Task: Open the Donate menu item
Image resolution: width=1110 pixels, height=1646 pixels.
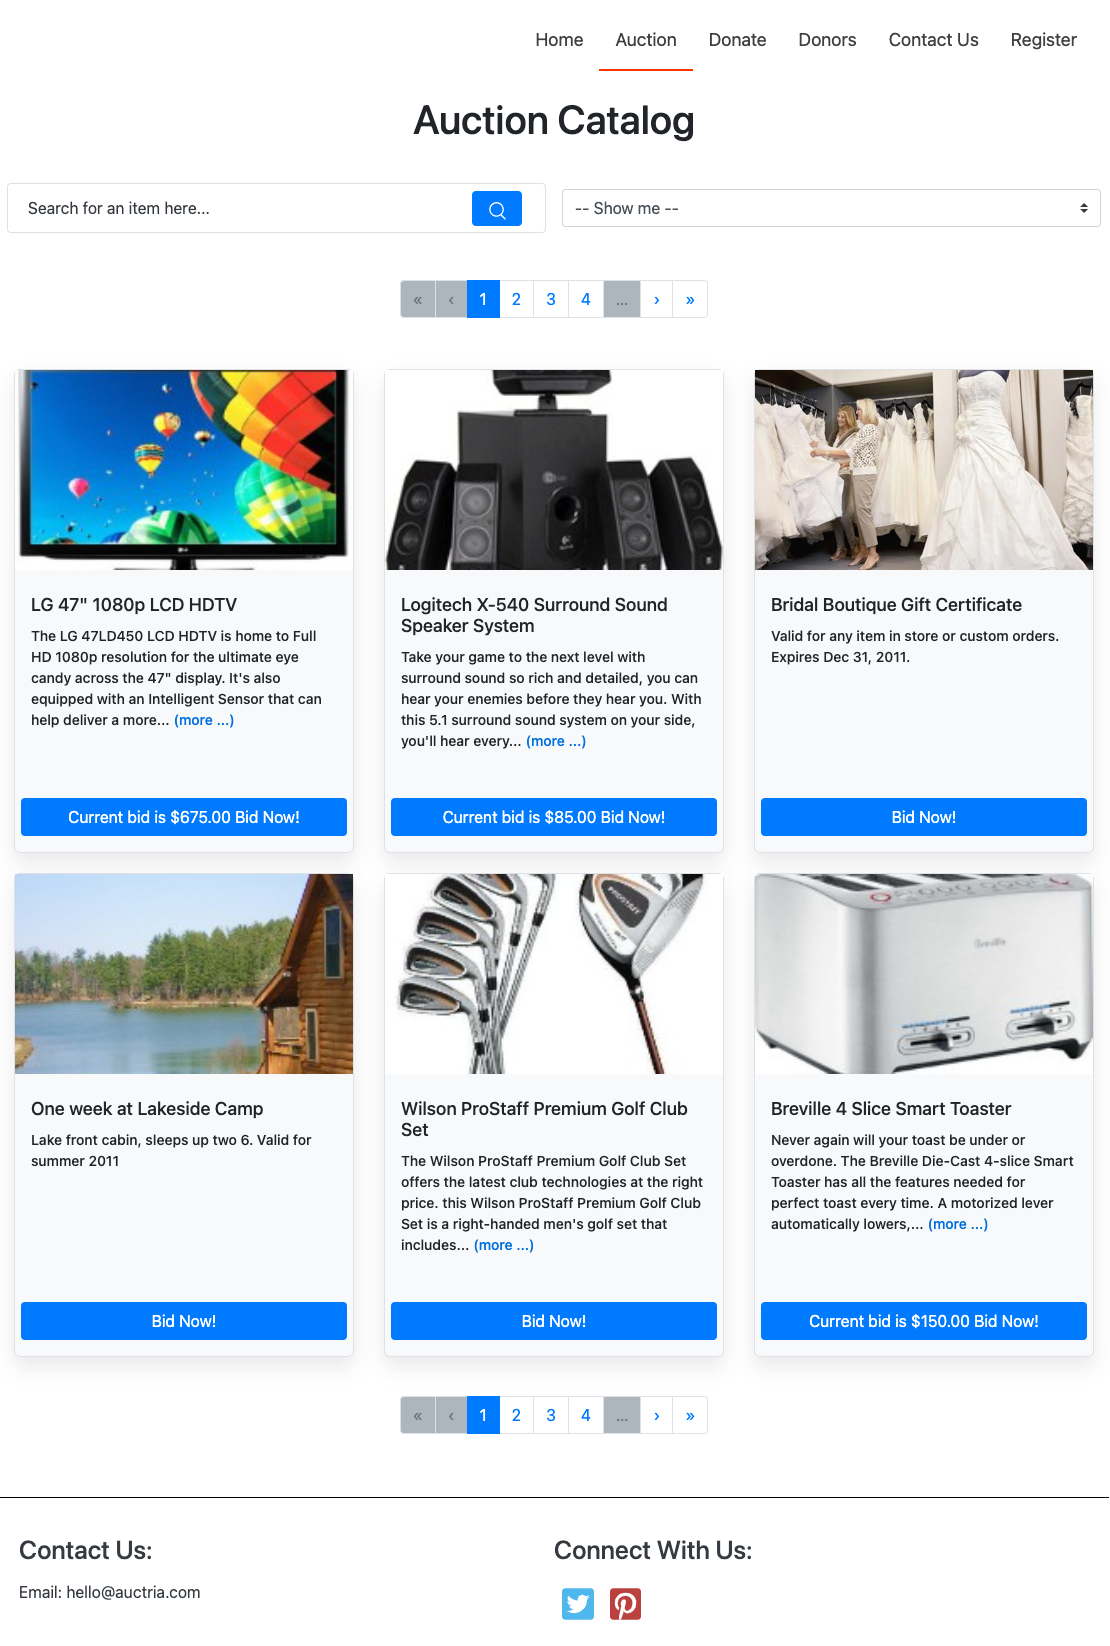Action: [738, 40]
